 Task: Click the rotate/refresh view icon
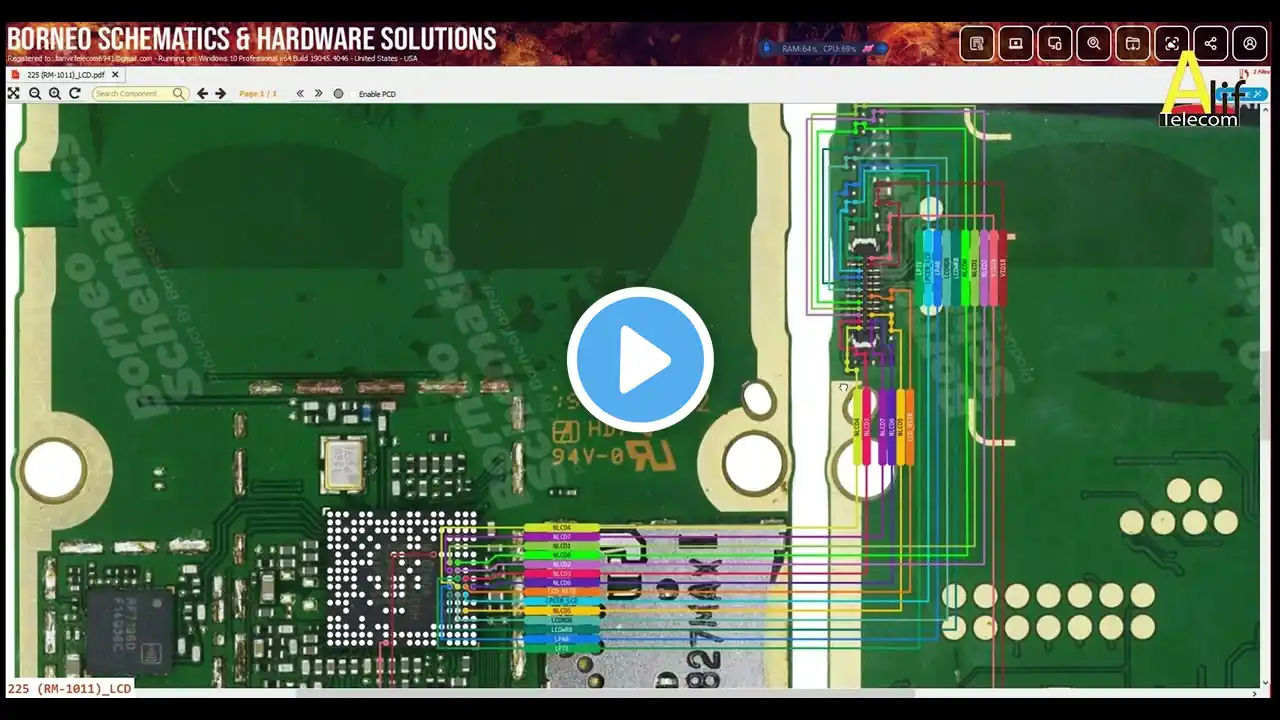(75, 93)
